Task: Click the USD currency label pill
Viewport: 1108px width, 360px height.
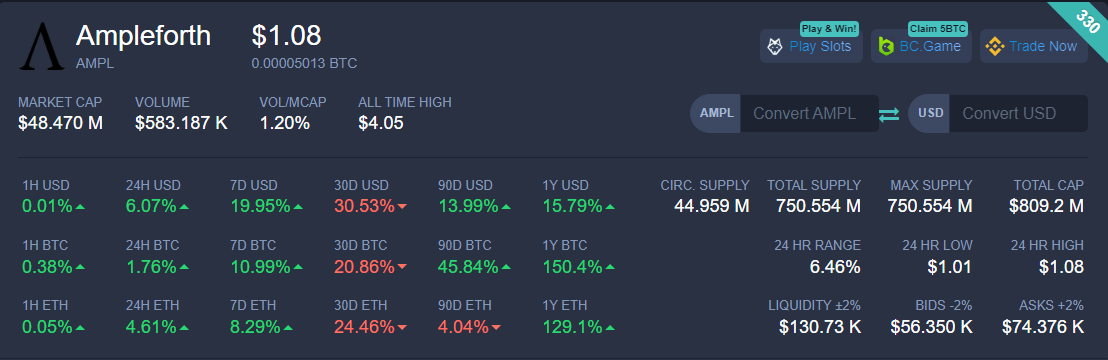Action: click(930, 114)
